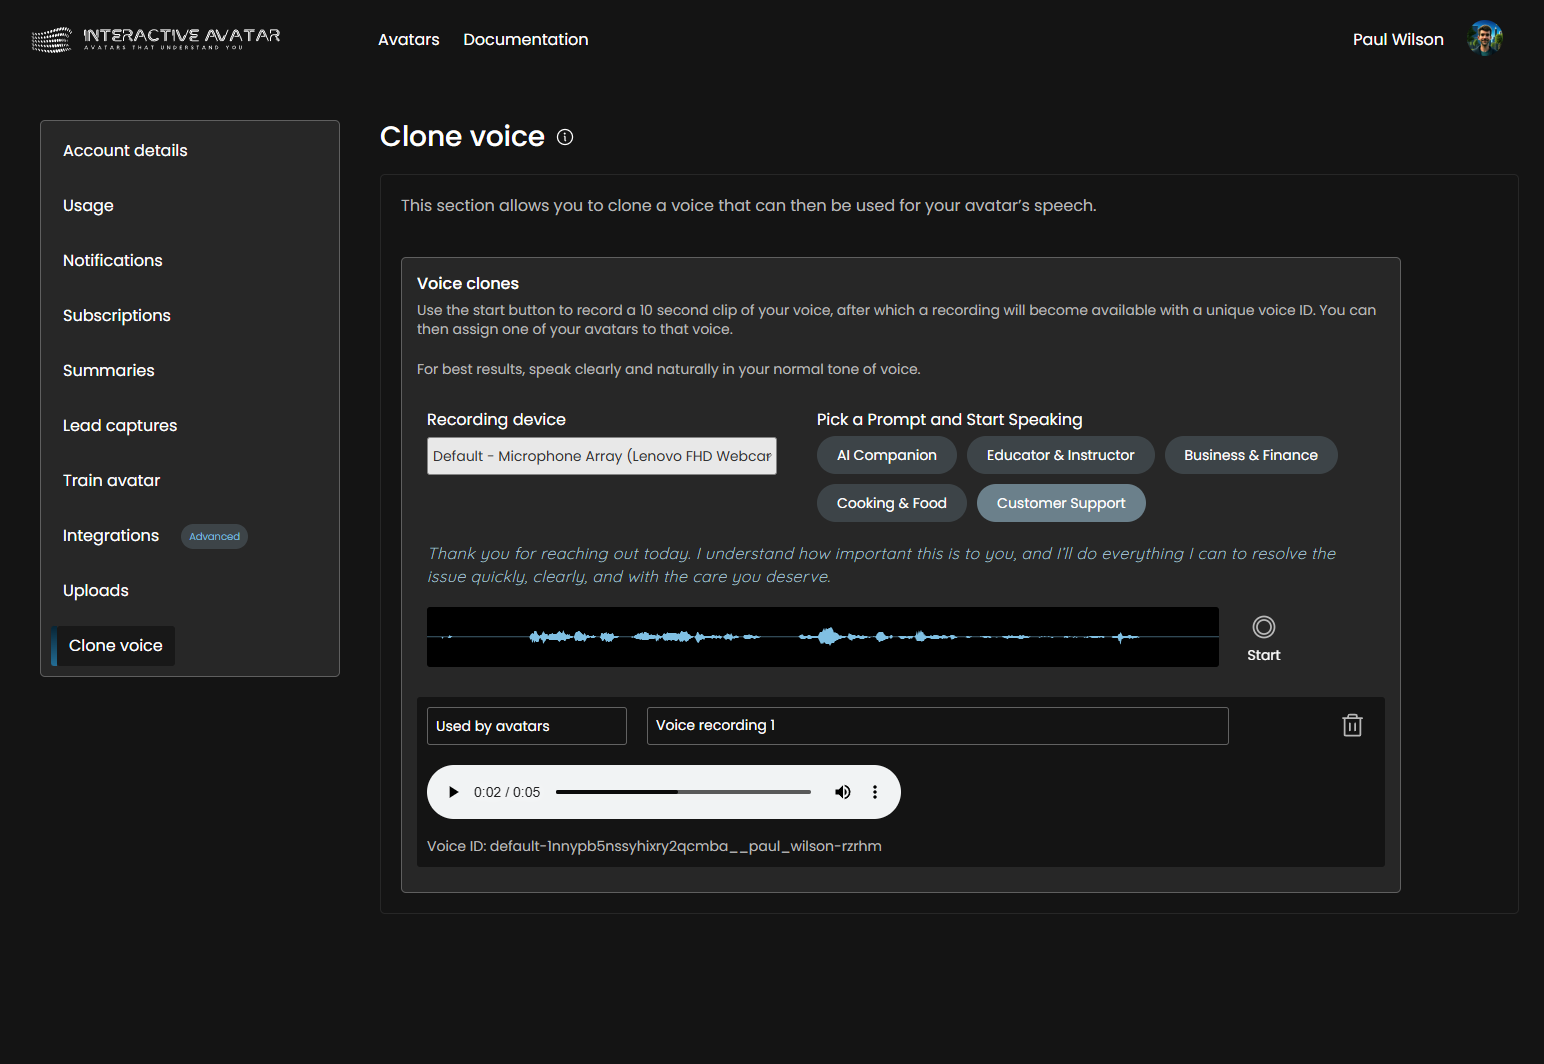Go to Avatars in top navigation
This screenshot has height=1064, width=1544.
pyautogui.click(x=408, y=40)
